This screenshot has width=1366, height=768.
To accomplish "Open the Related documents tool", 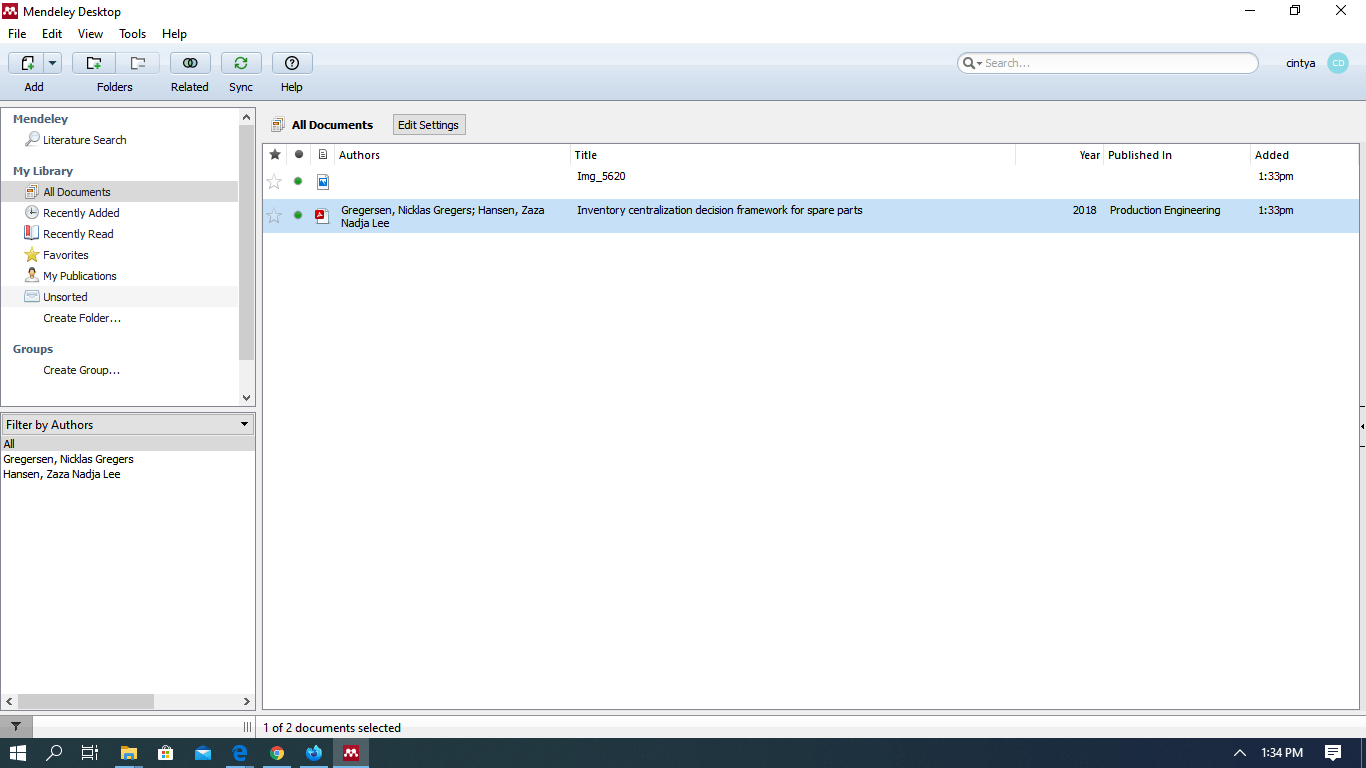I will (x=190, y=63).
